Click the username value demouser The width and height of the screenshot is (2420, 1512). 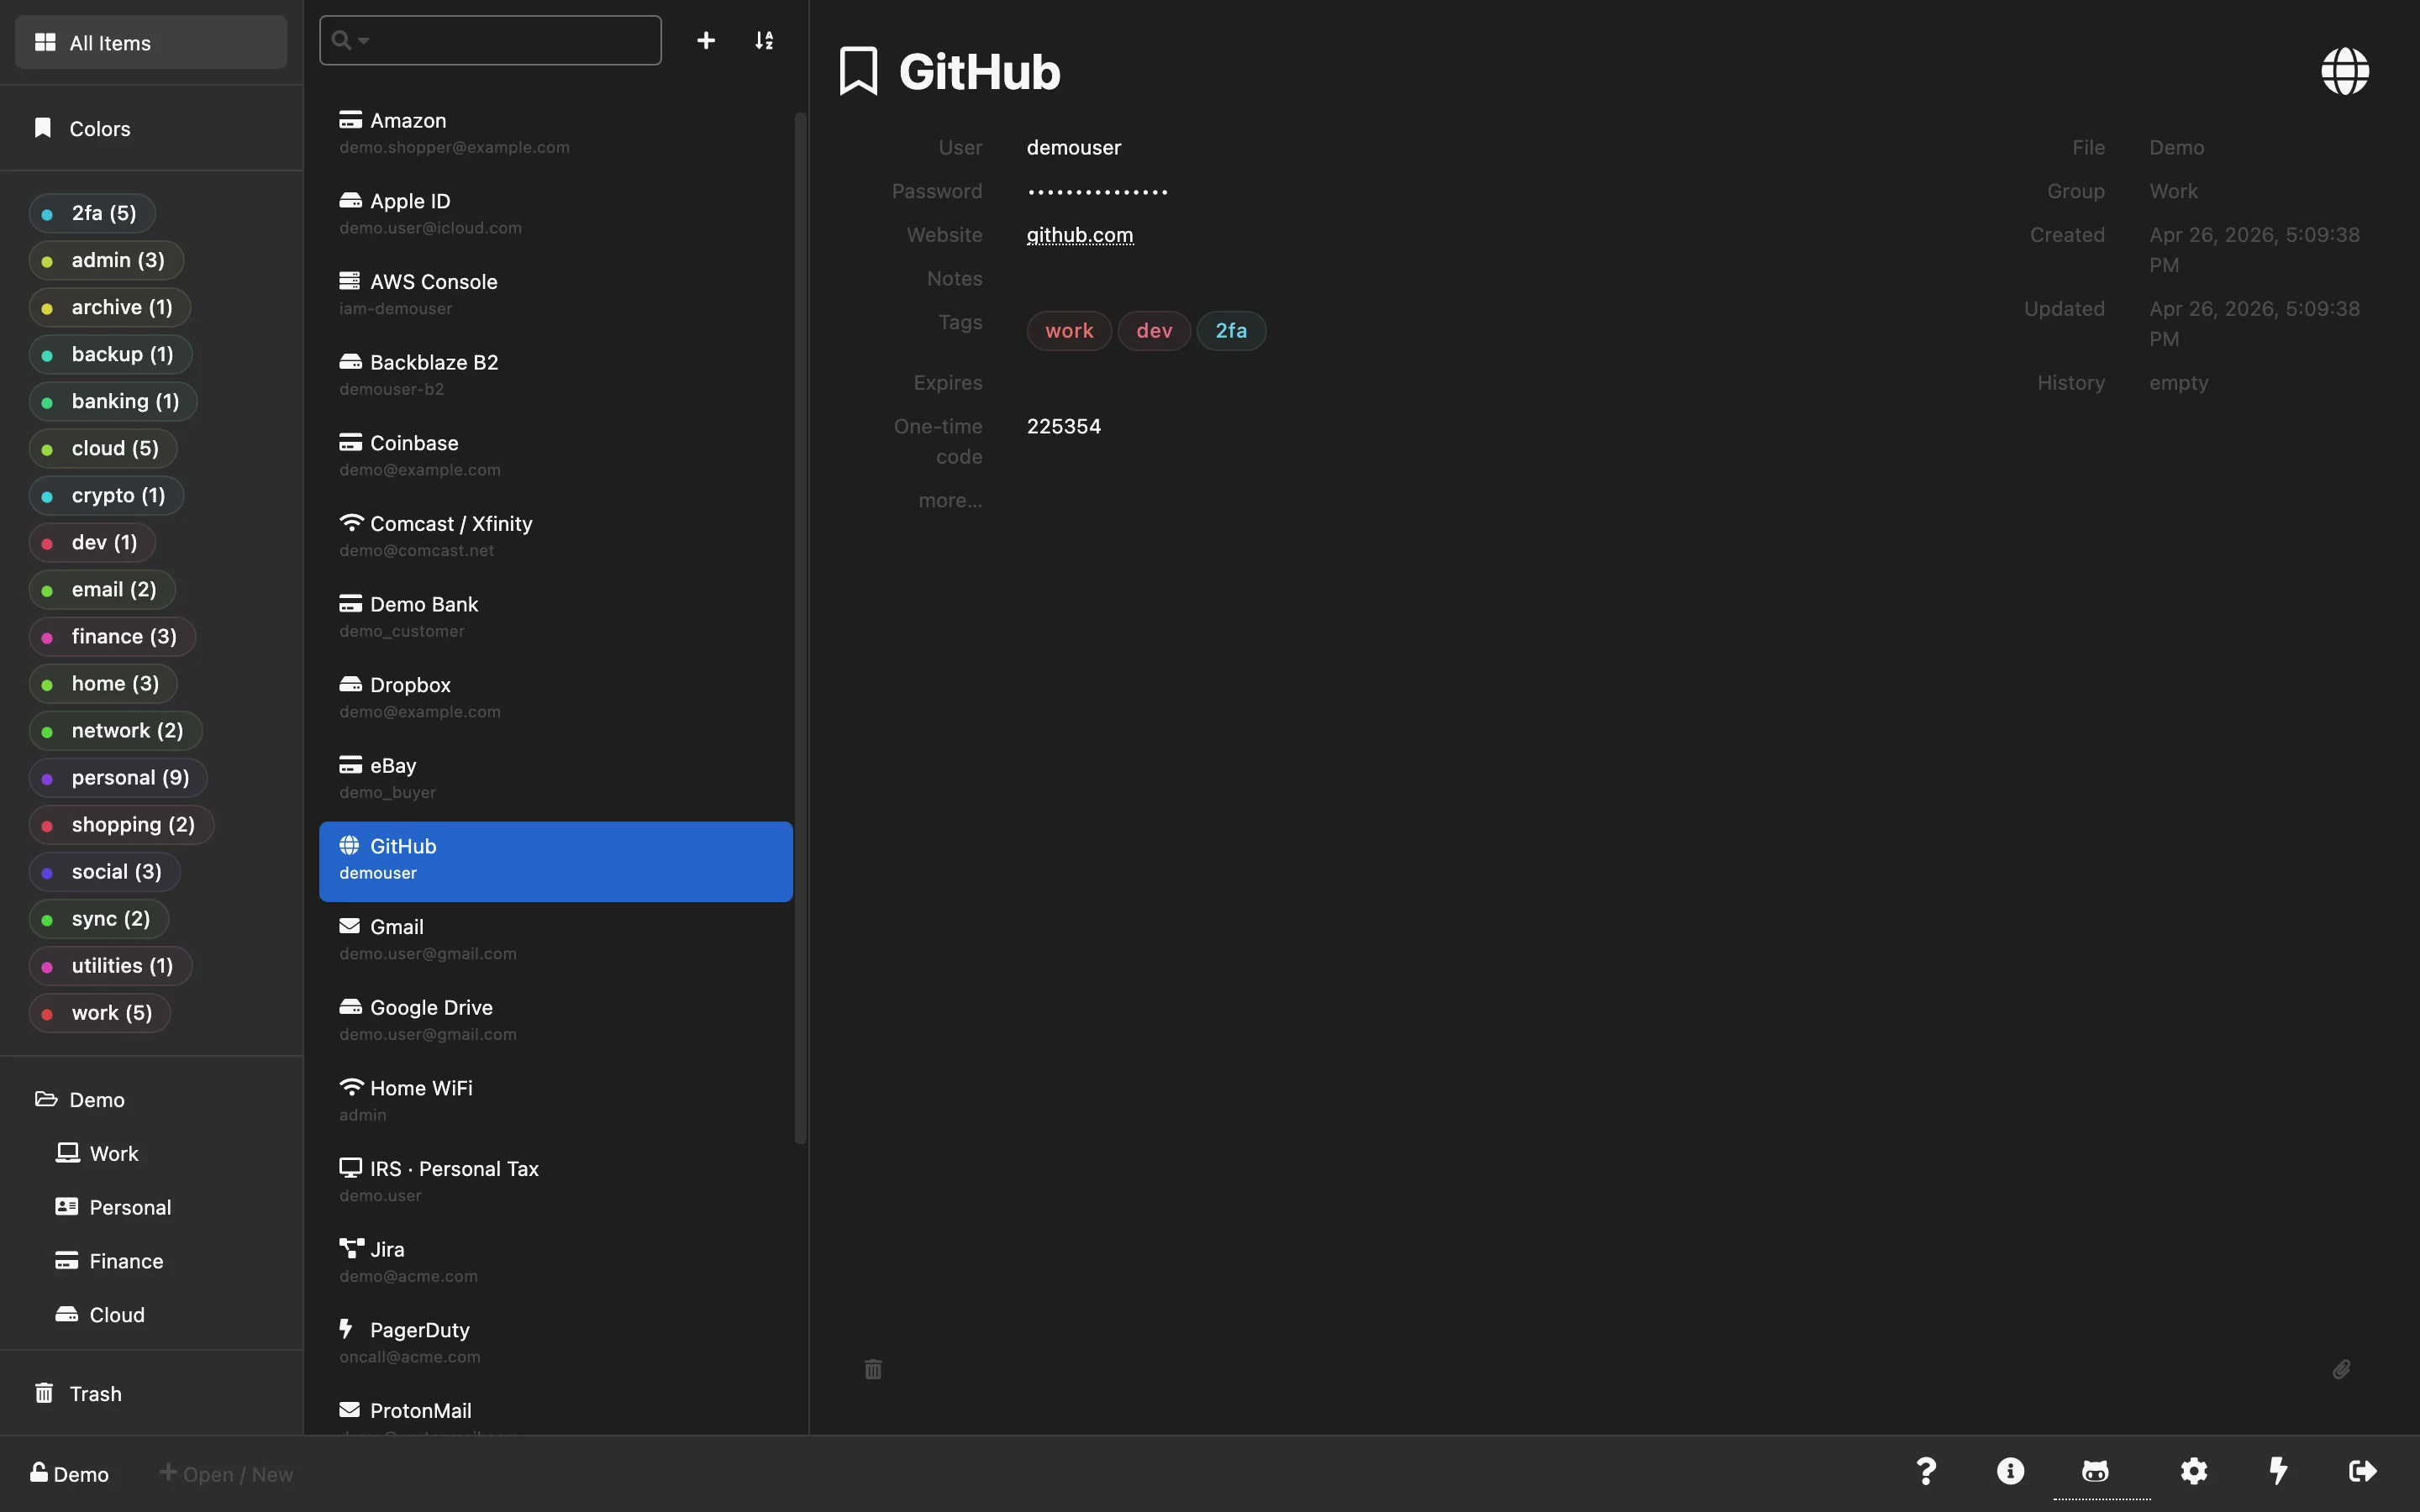click(1074, 148)
